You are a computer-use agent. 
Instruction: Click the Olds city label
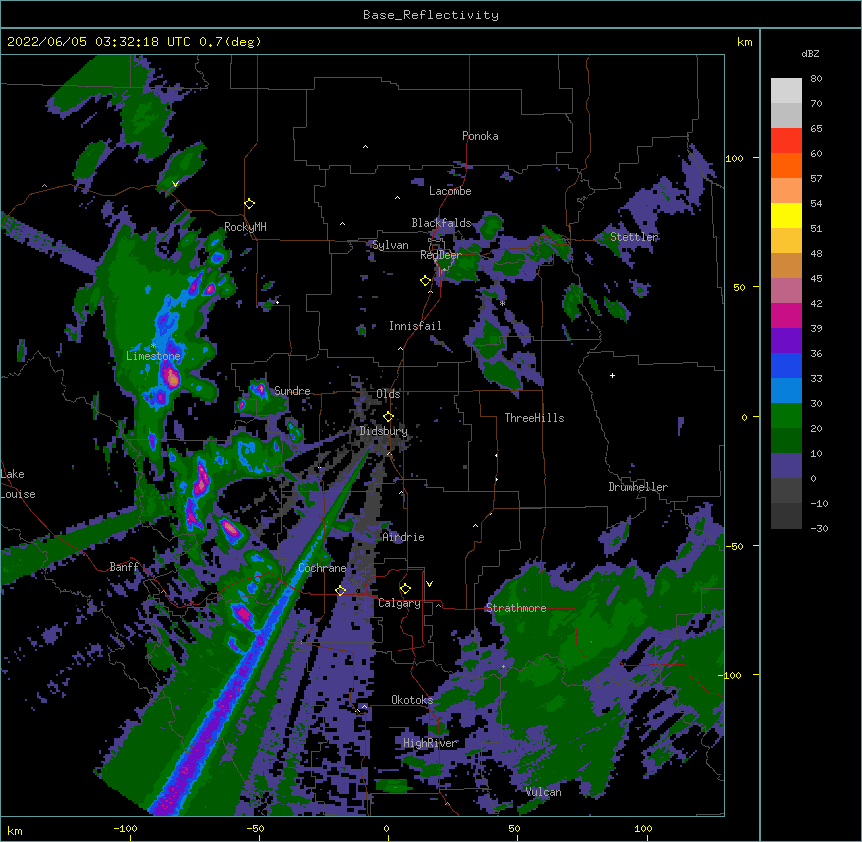coord(388,394)
